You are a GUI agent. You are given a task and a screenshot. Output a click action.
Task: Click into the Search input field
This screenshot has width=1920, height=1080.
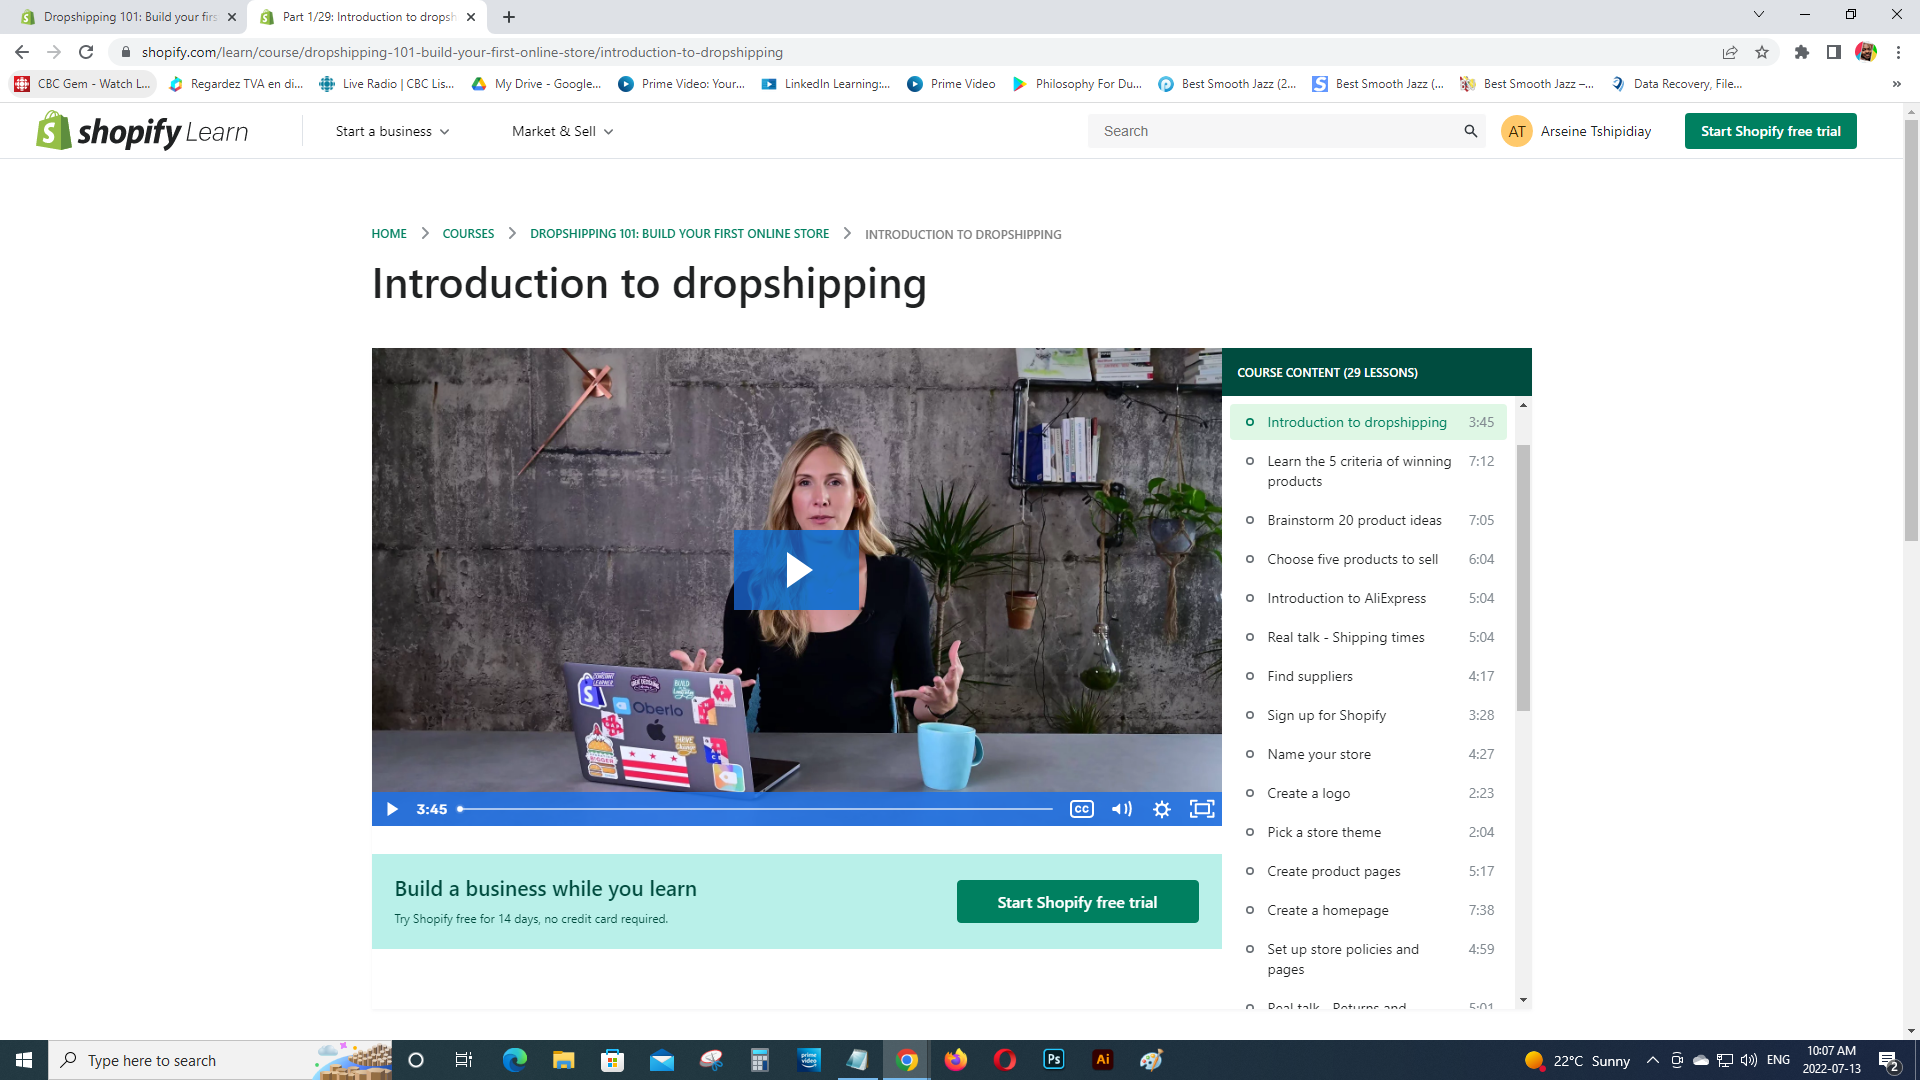point(1275,131)
